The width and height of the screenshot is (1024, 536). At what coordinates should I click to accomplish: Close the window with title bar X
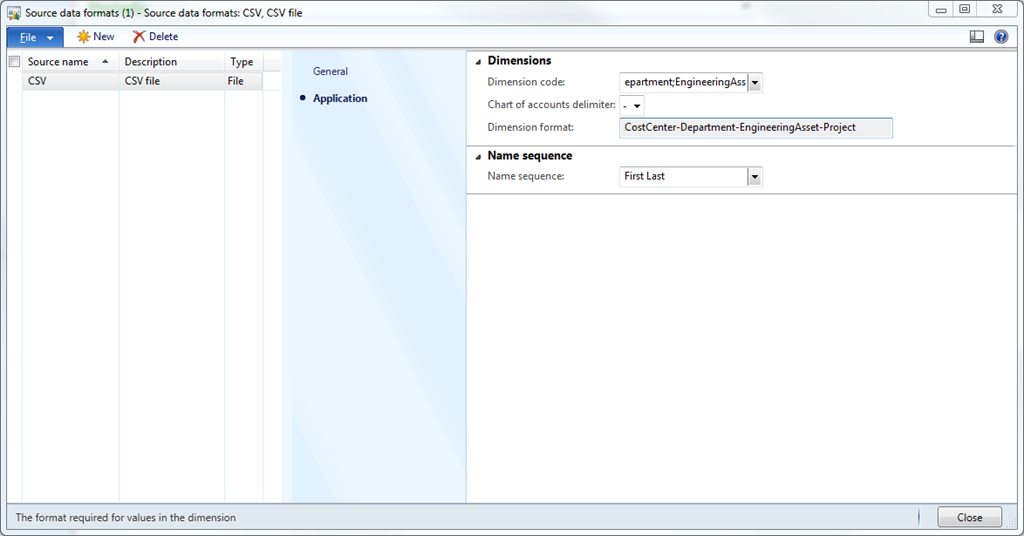tap(997, 9)
